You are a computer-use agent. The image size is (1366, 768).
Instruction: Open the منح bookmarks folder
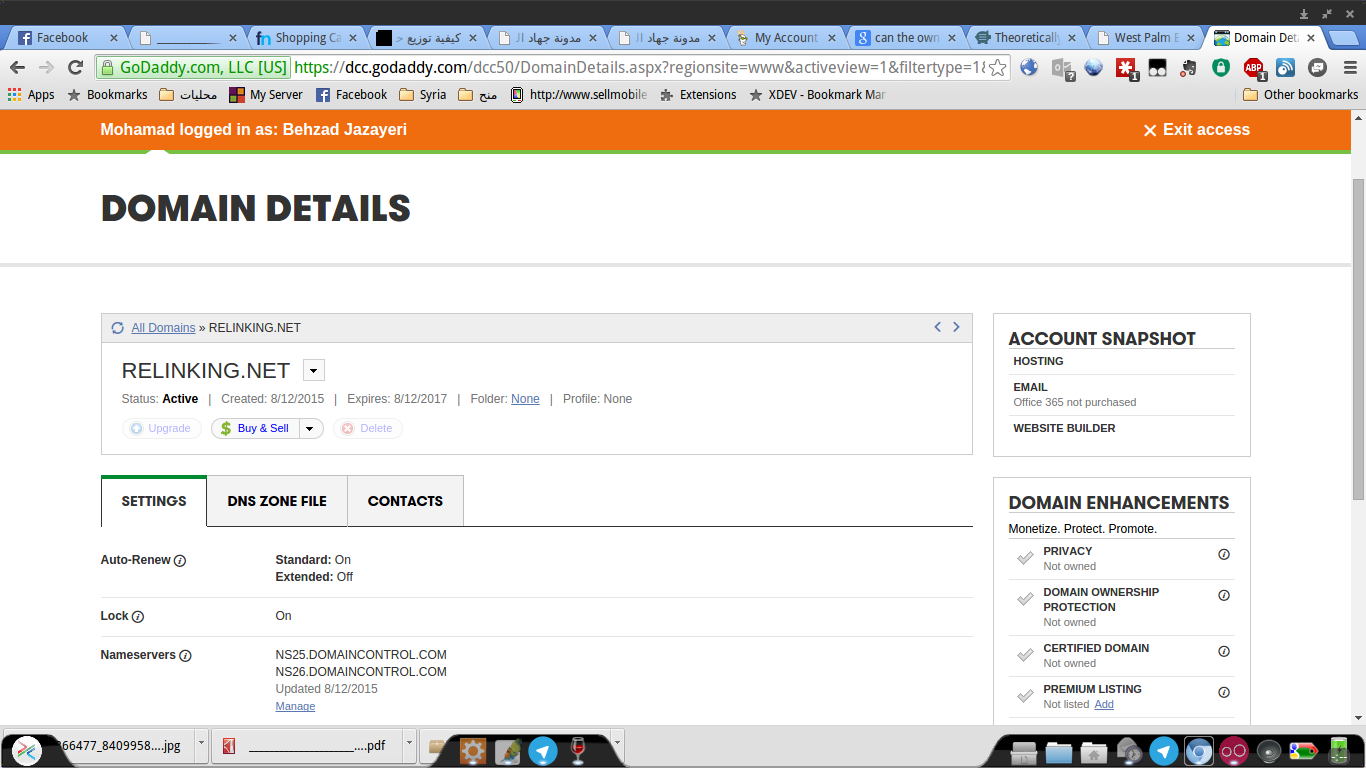click(478, 95)
